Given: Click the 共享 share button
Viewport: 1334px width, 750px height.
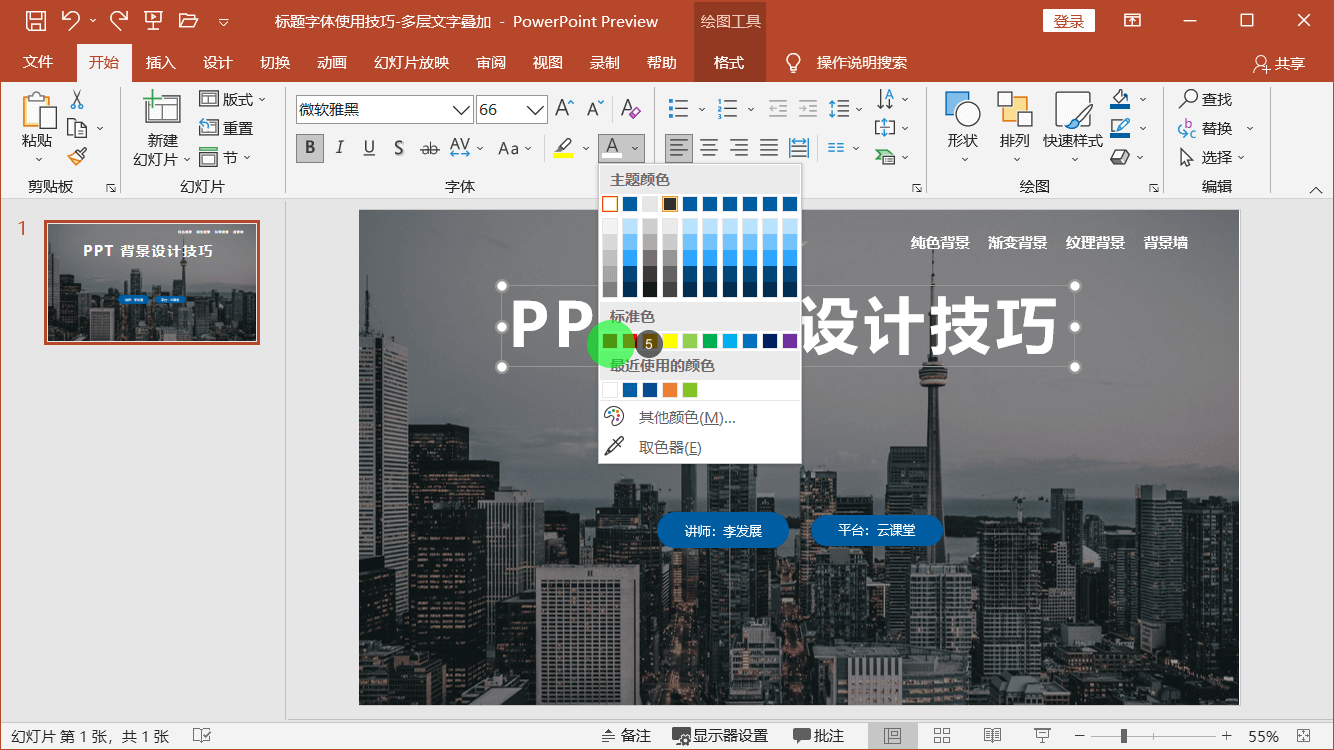Looking at the screenshot, I should [1279, 63].
